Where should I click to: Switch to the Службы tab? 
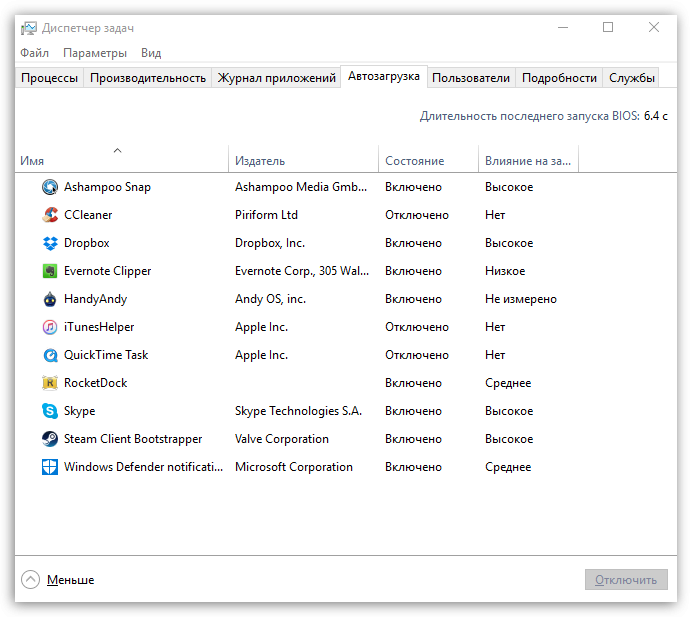tap(632, 78)
